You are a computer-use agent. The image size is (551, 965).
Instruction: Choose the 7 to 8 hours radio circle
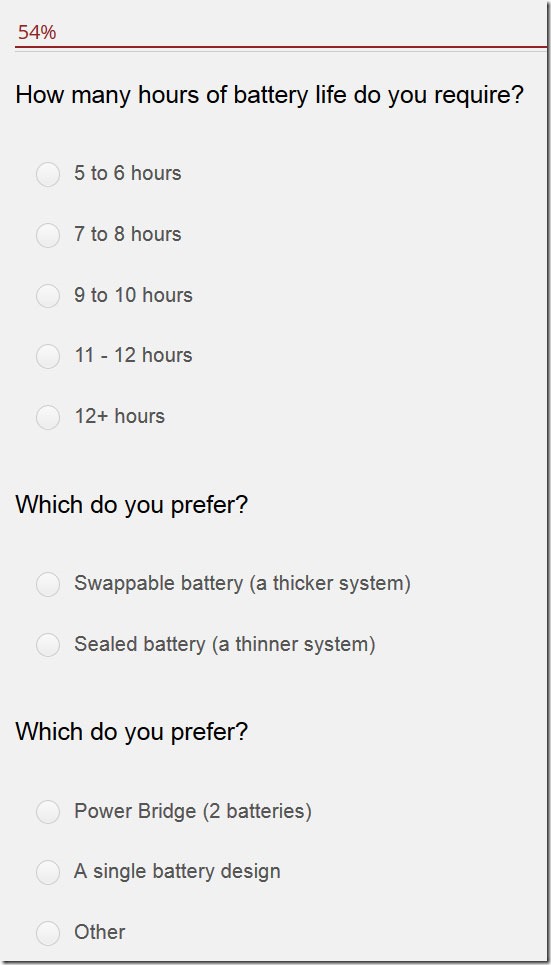tap(48, 235)
